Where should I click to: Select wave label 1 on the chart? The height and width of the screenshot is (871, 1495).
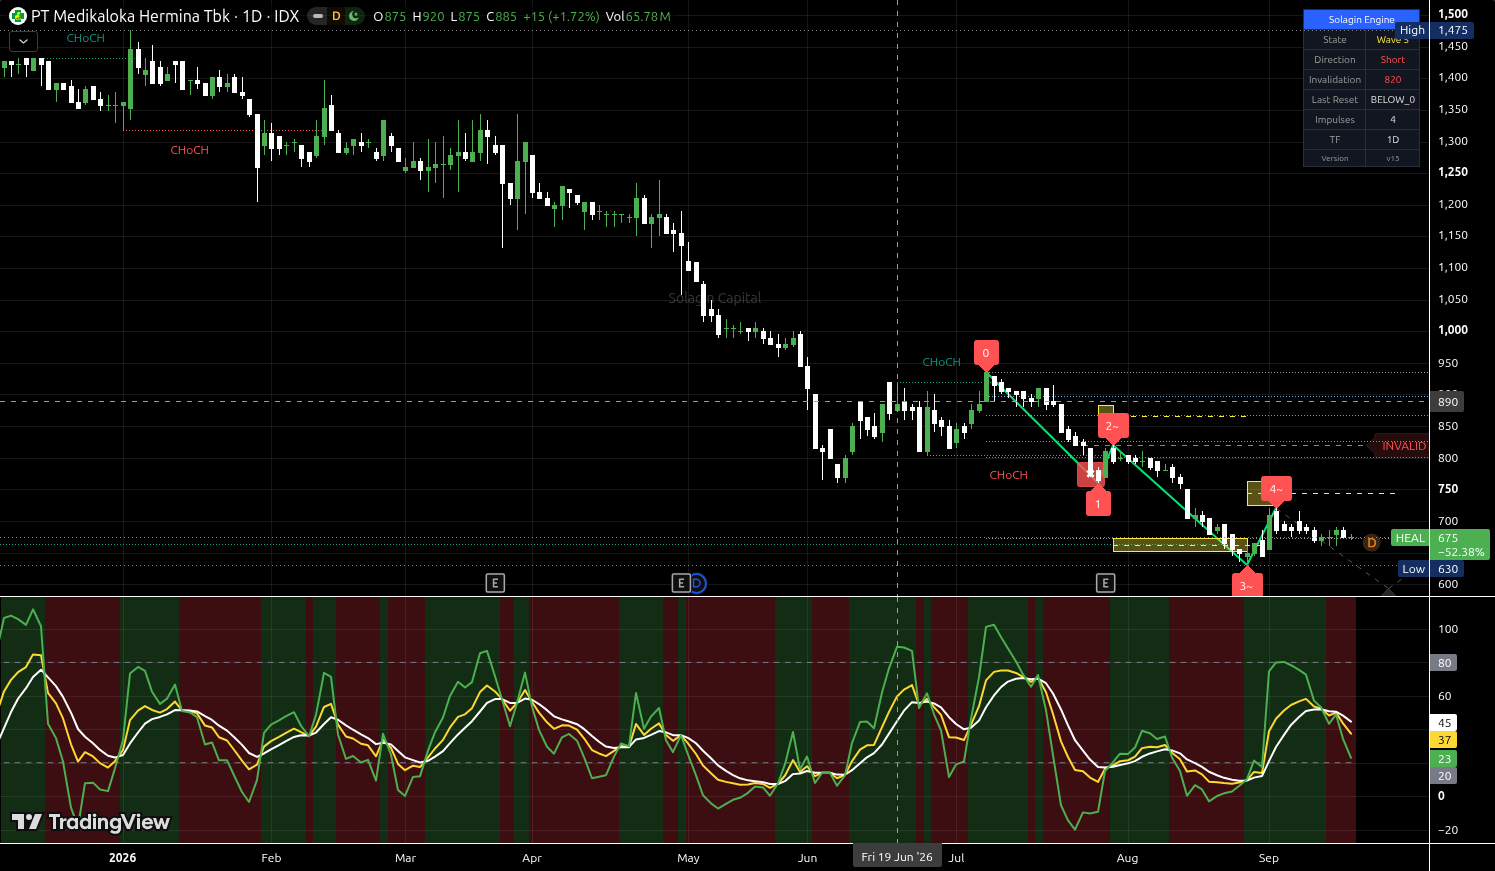click(1098, 501)
